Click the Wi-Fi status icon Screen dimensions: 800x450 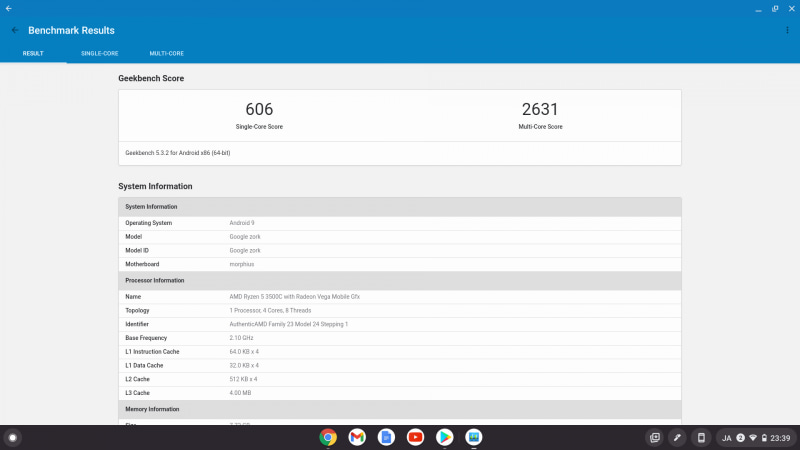(753, 438)
